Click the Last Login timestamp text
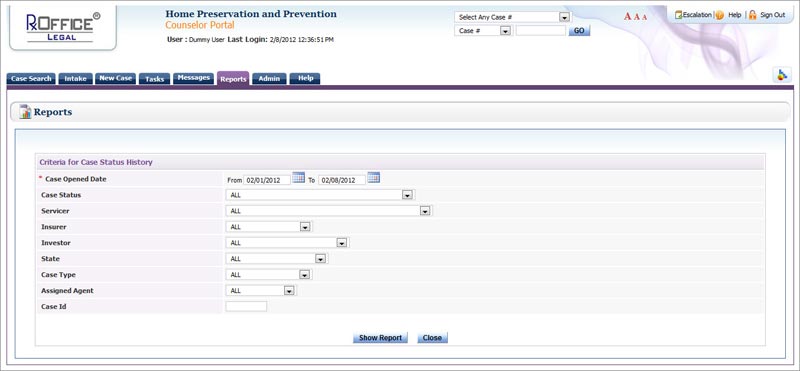This screenshot has height=371, width=800. coord(302,39)
